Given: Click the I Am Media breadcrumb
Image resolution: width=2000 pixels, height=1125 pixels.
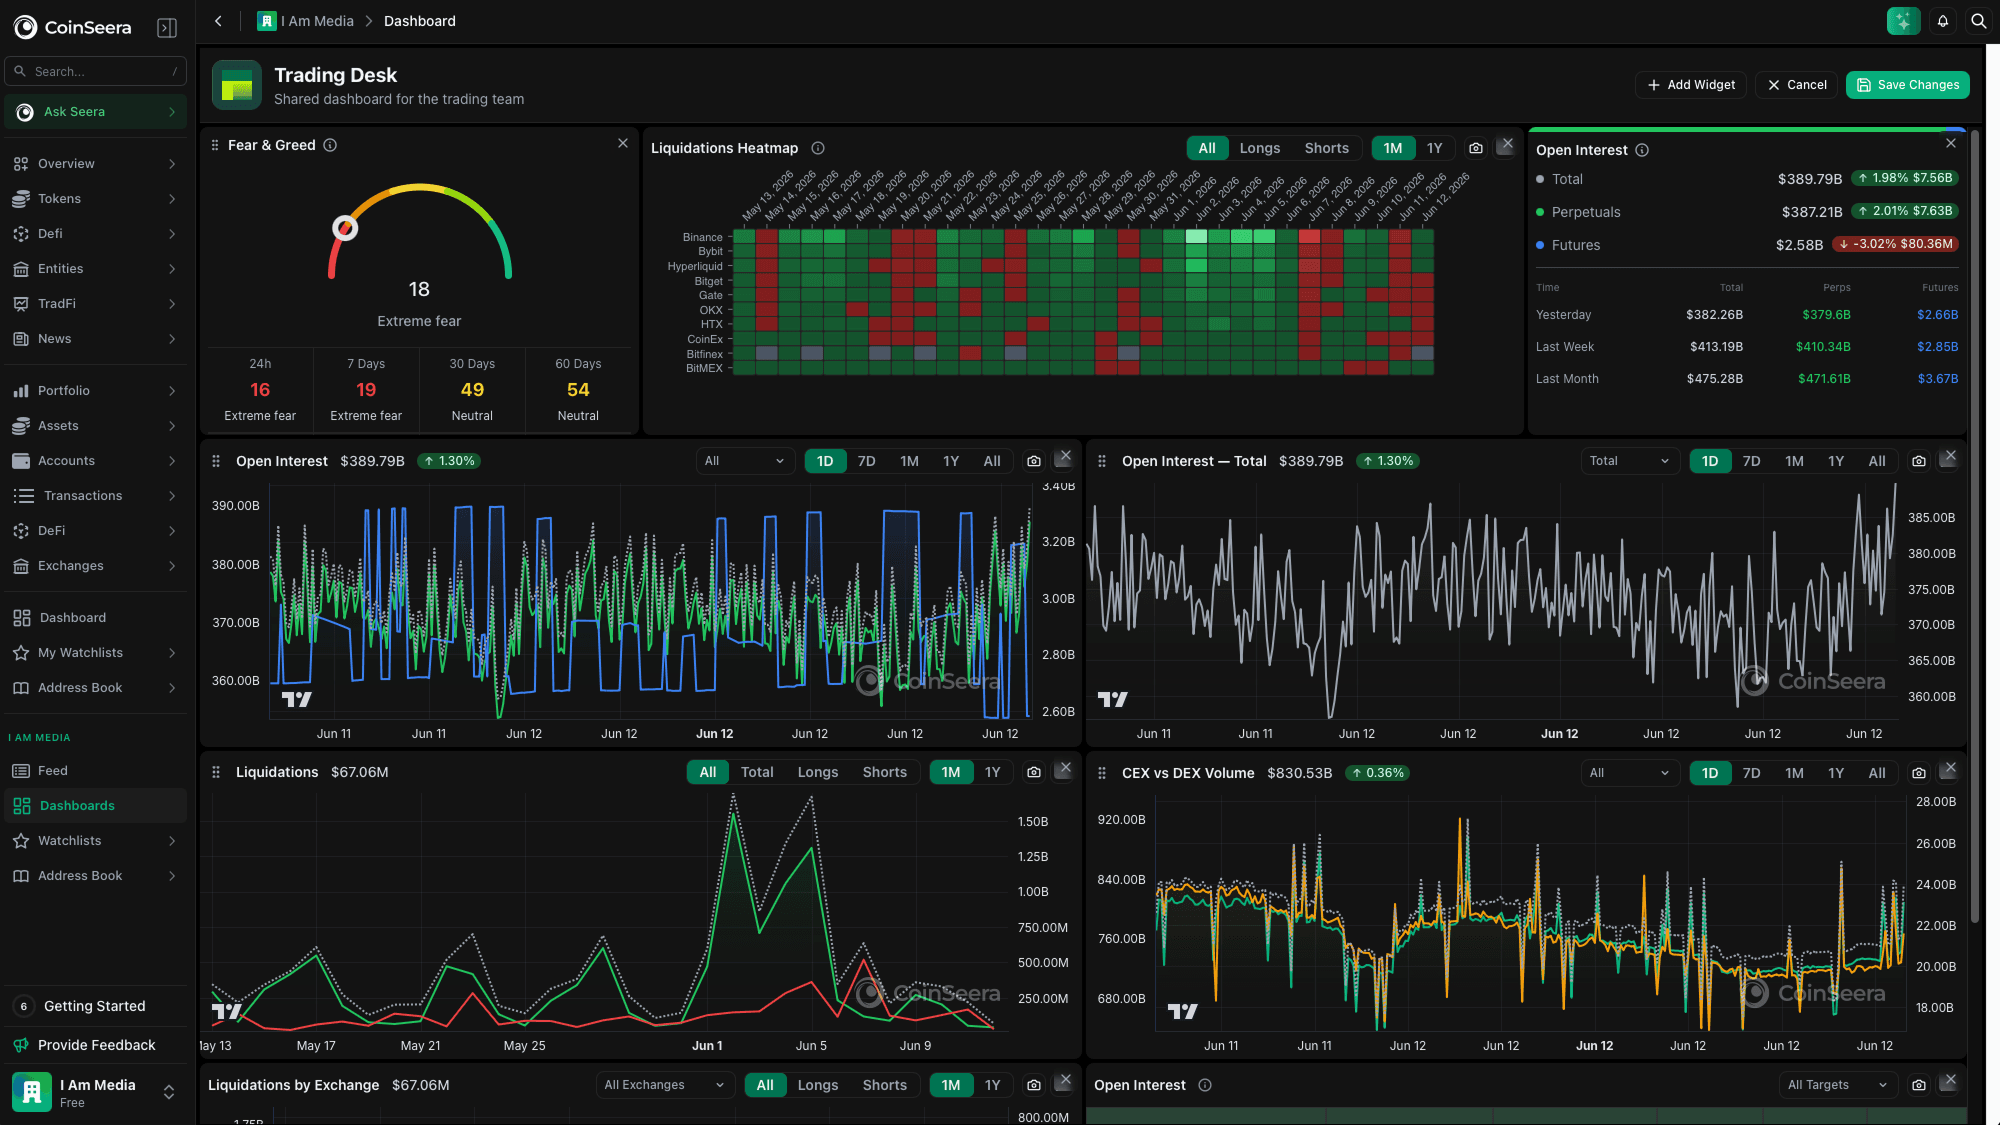Looking at the screenshot, I should pyautogui.click(x=306, y=21).
